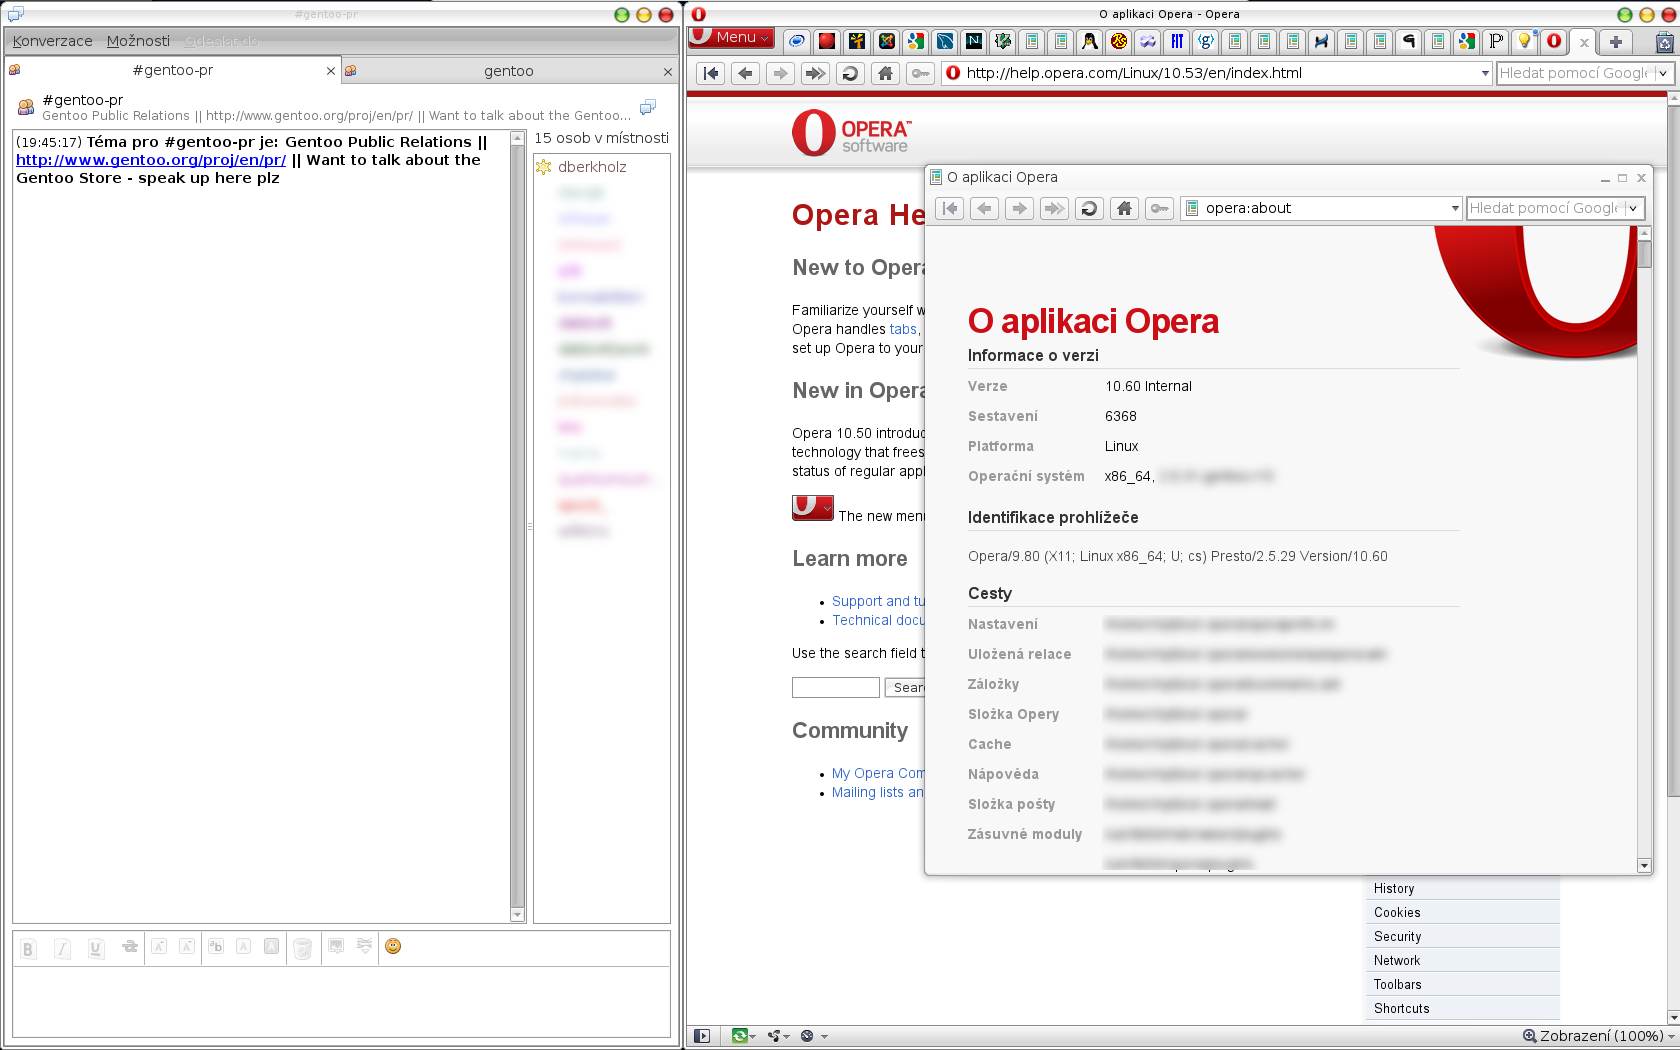
Task: Click the scrollbar down arrow in the opera:about window
Action: (x=1644, y=865)
